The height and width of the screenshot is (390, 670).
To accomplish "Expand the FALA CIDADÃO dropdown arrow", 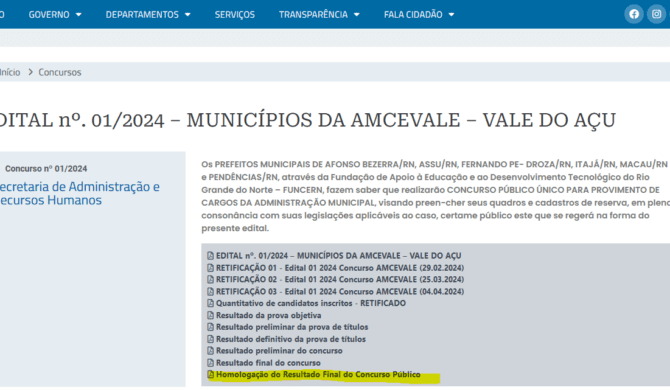I will click(x=451, y=15).
